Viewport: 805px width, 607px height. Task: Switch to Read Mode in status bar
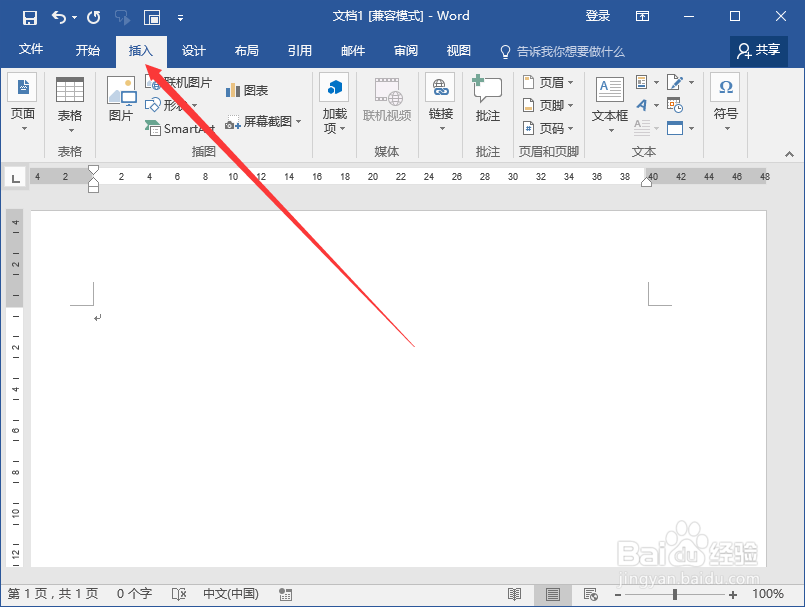click(514, 593)
